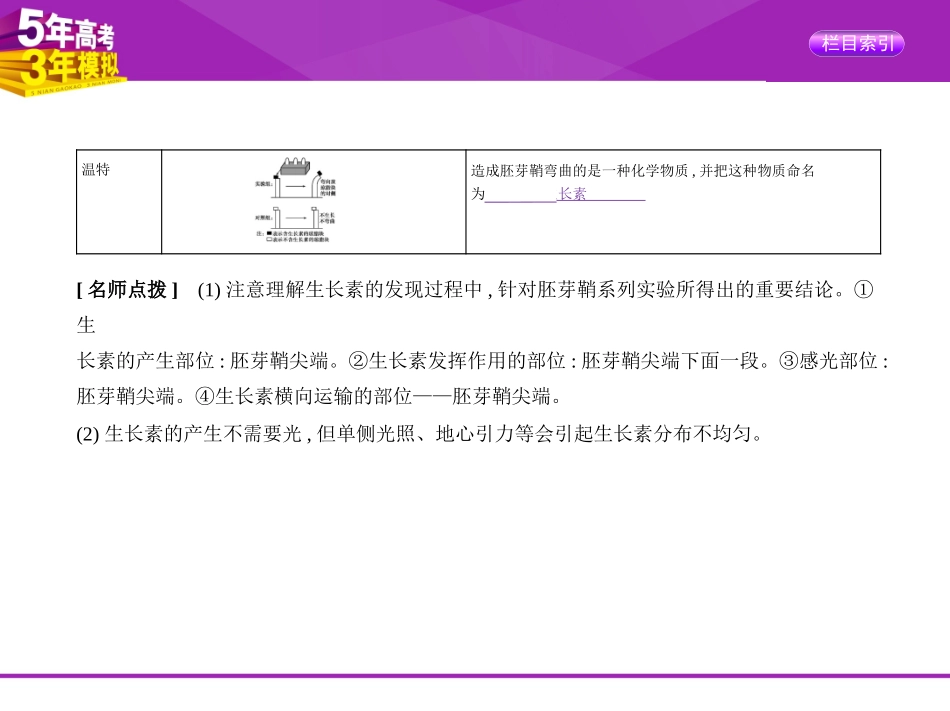The height and width of the screenshot is (711, 950).
Task: Click the 名师点拨 heading
Action: click(127, 290)
